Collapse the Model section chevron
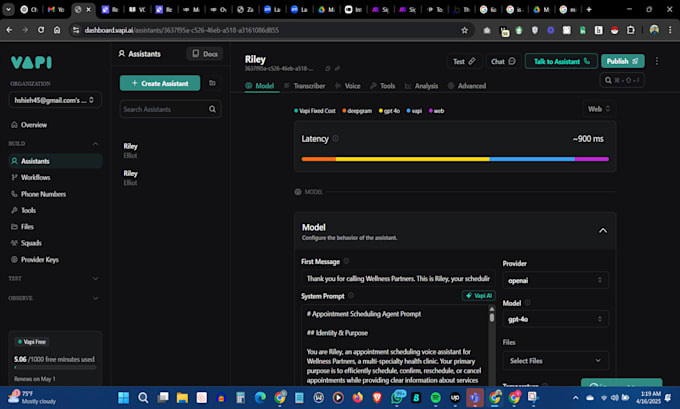The width and height of the screenshot is (680, 409). 602,231
